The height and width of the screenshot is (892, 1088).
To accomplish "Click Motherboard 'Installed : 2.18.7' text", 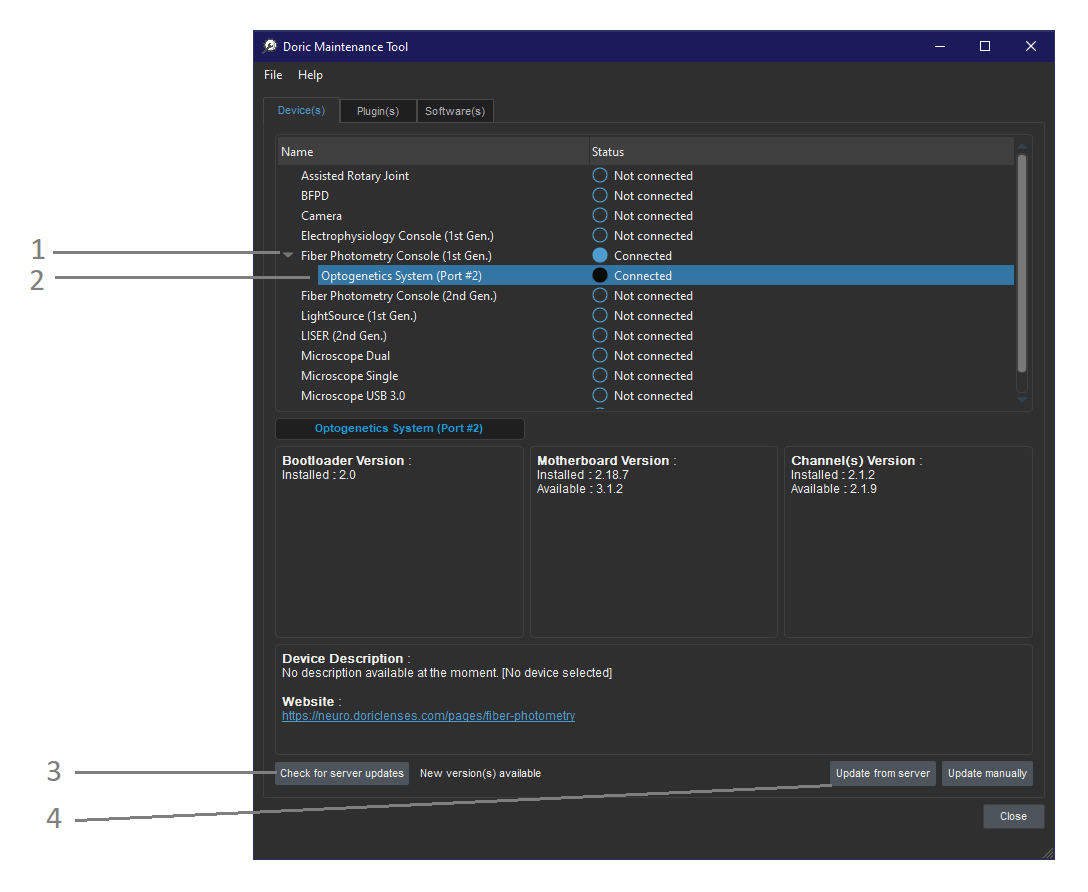I will click(582, 475).
